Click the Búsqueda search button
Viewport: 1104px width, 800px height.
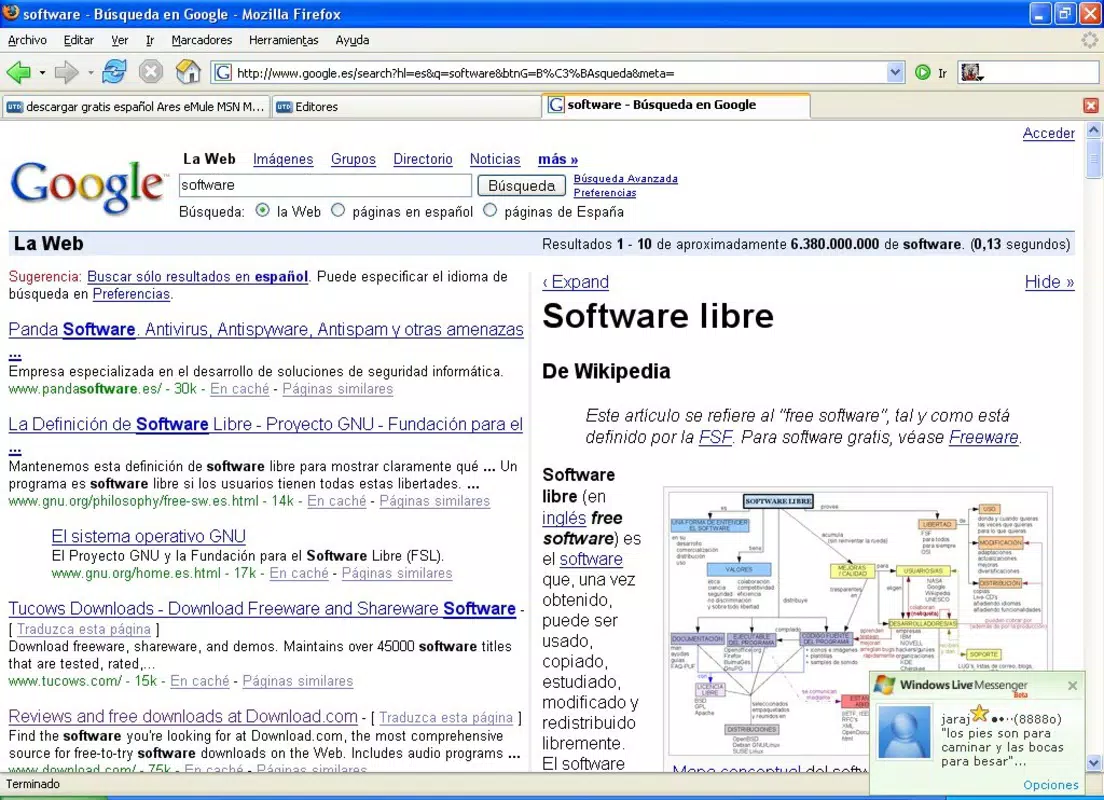522,186
